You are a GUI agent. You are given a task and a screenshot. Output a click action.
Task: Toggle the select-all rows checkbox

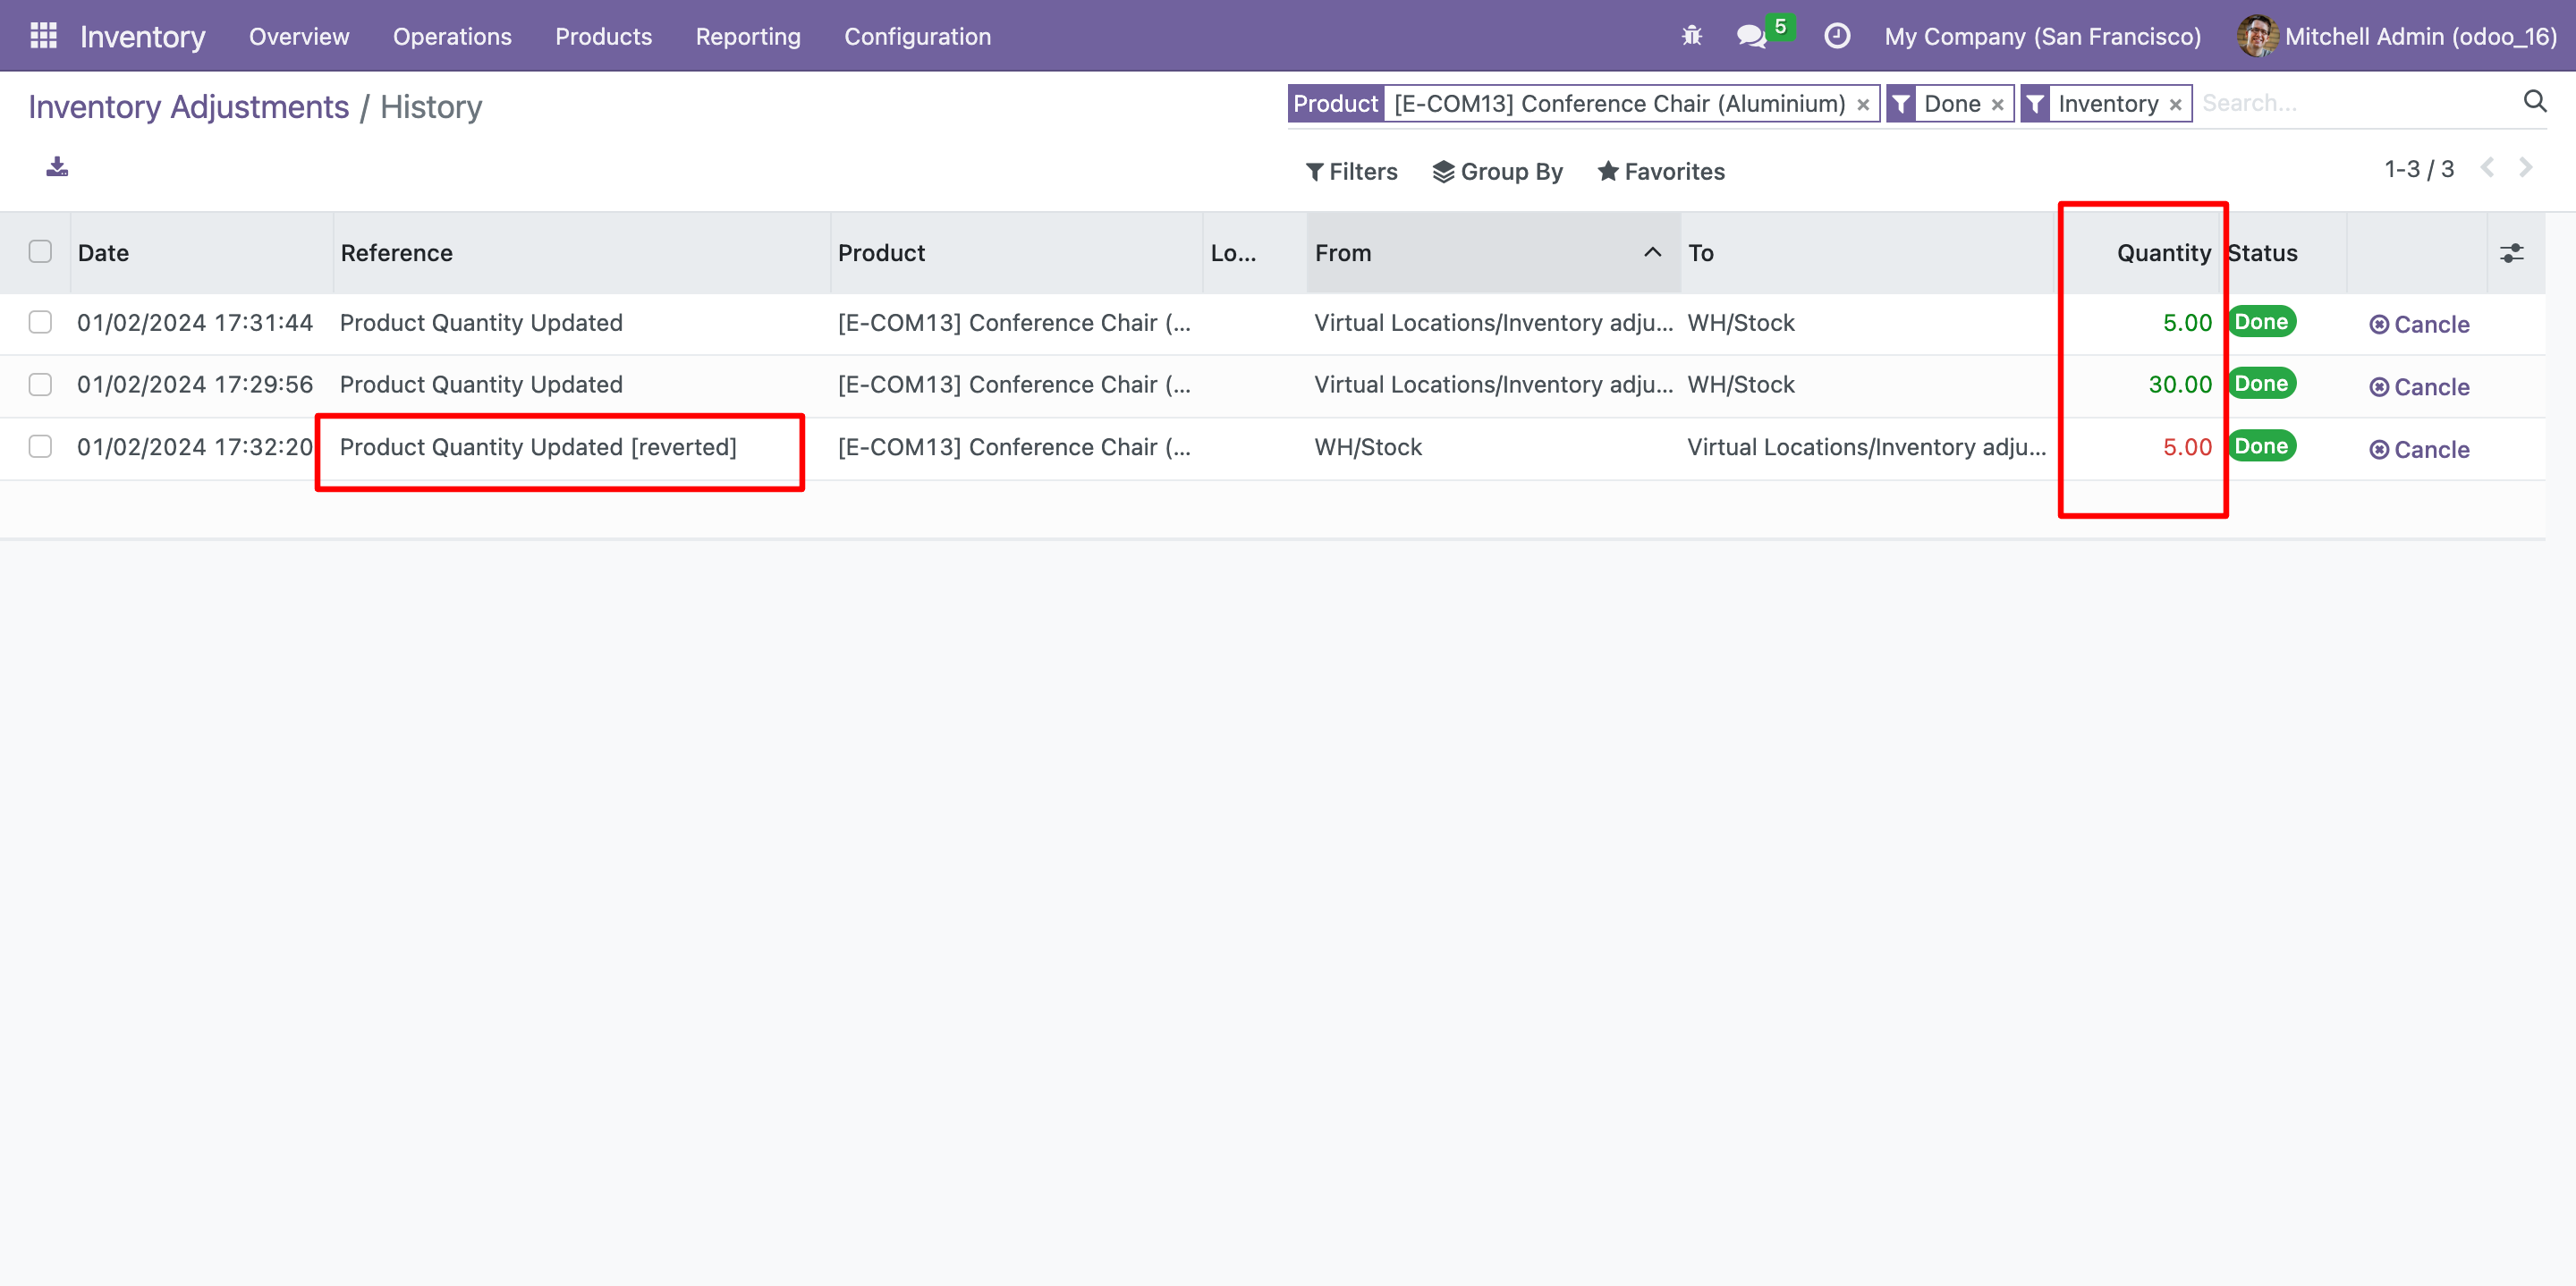tap(40, 251)
